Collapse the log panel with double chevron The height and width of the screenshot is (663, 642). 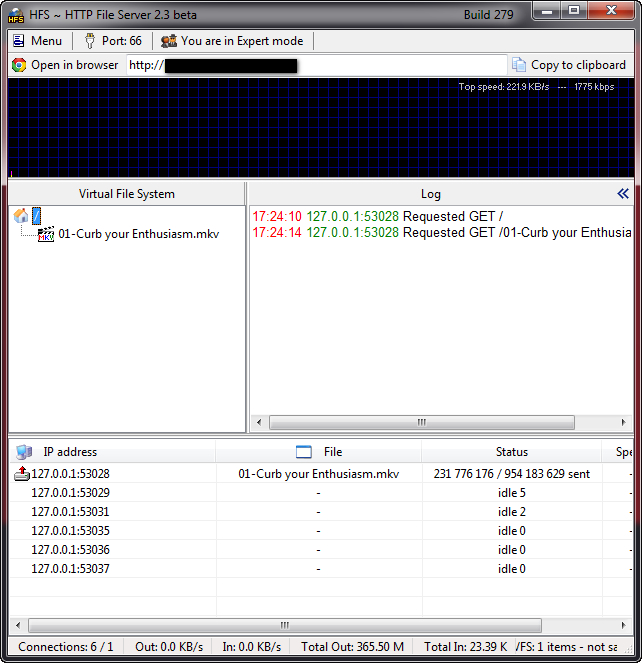point(623,194)
